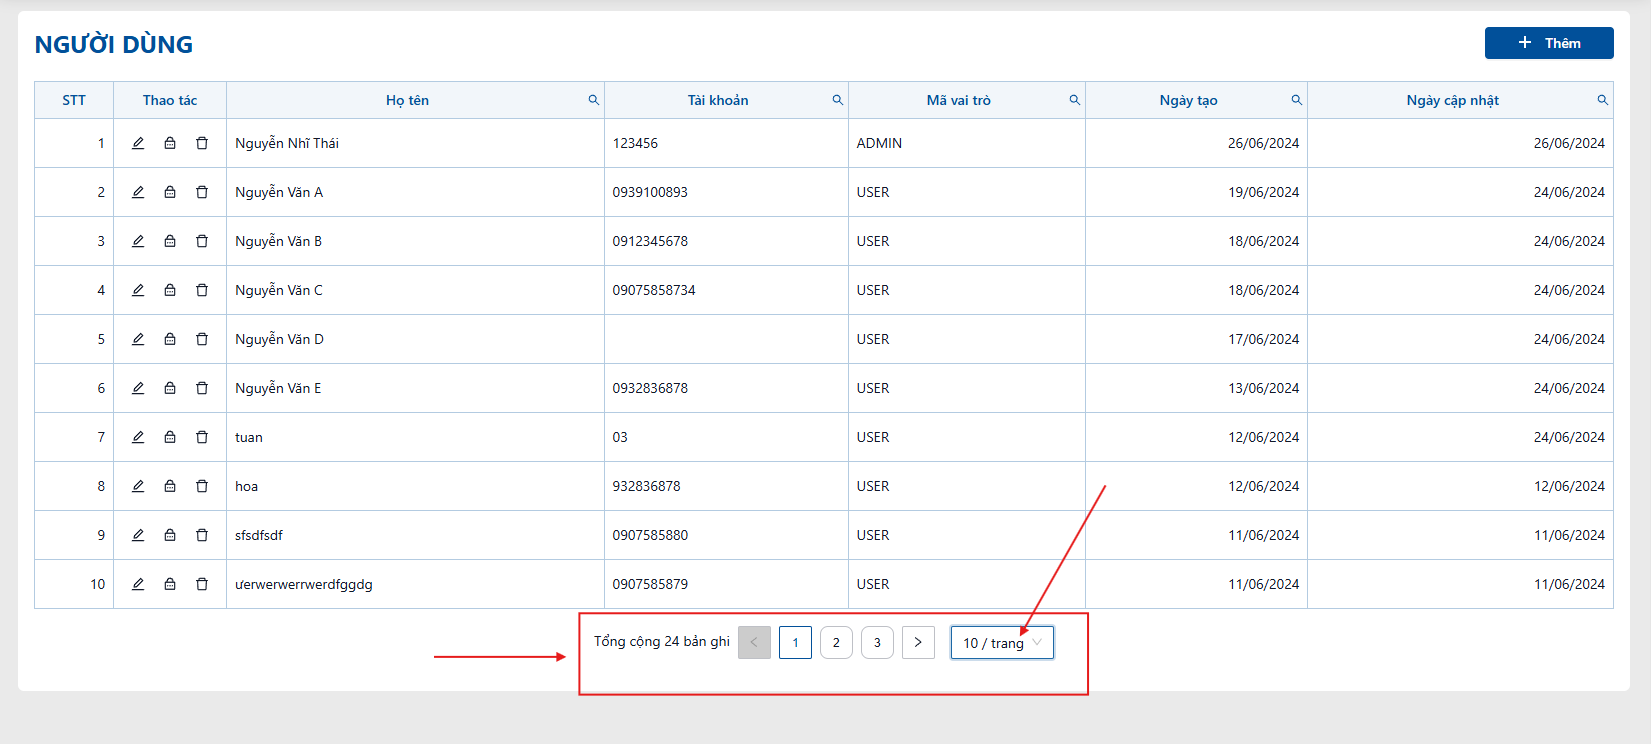Click the Thêm button to add user
This screenshot has width=1651, height=744.
point(1549,43)
